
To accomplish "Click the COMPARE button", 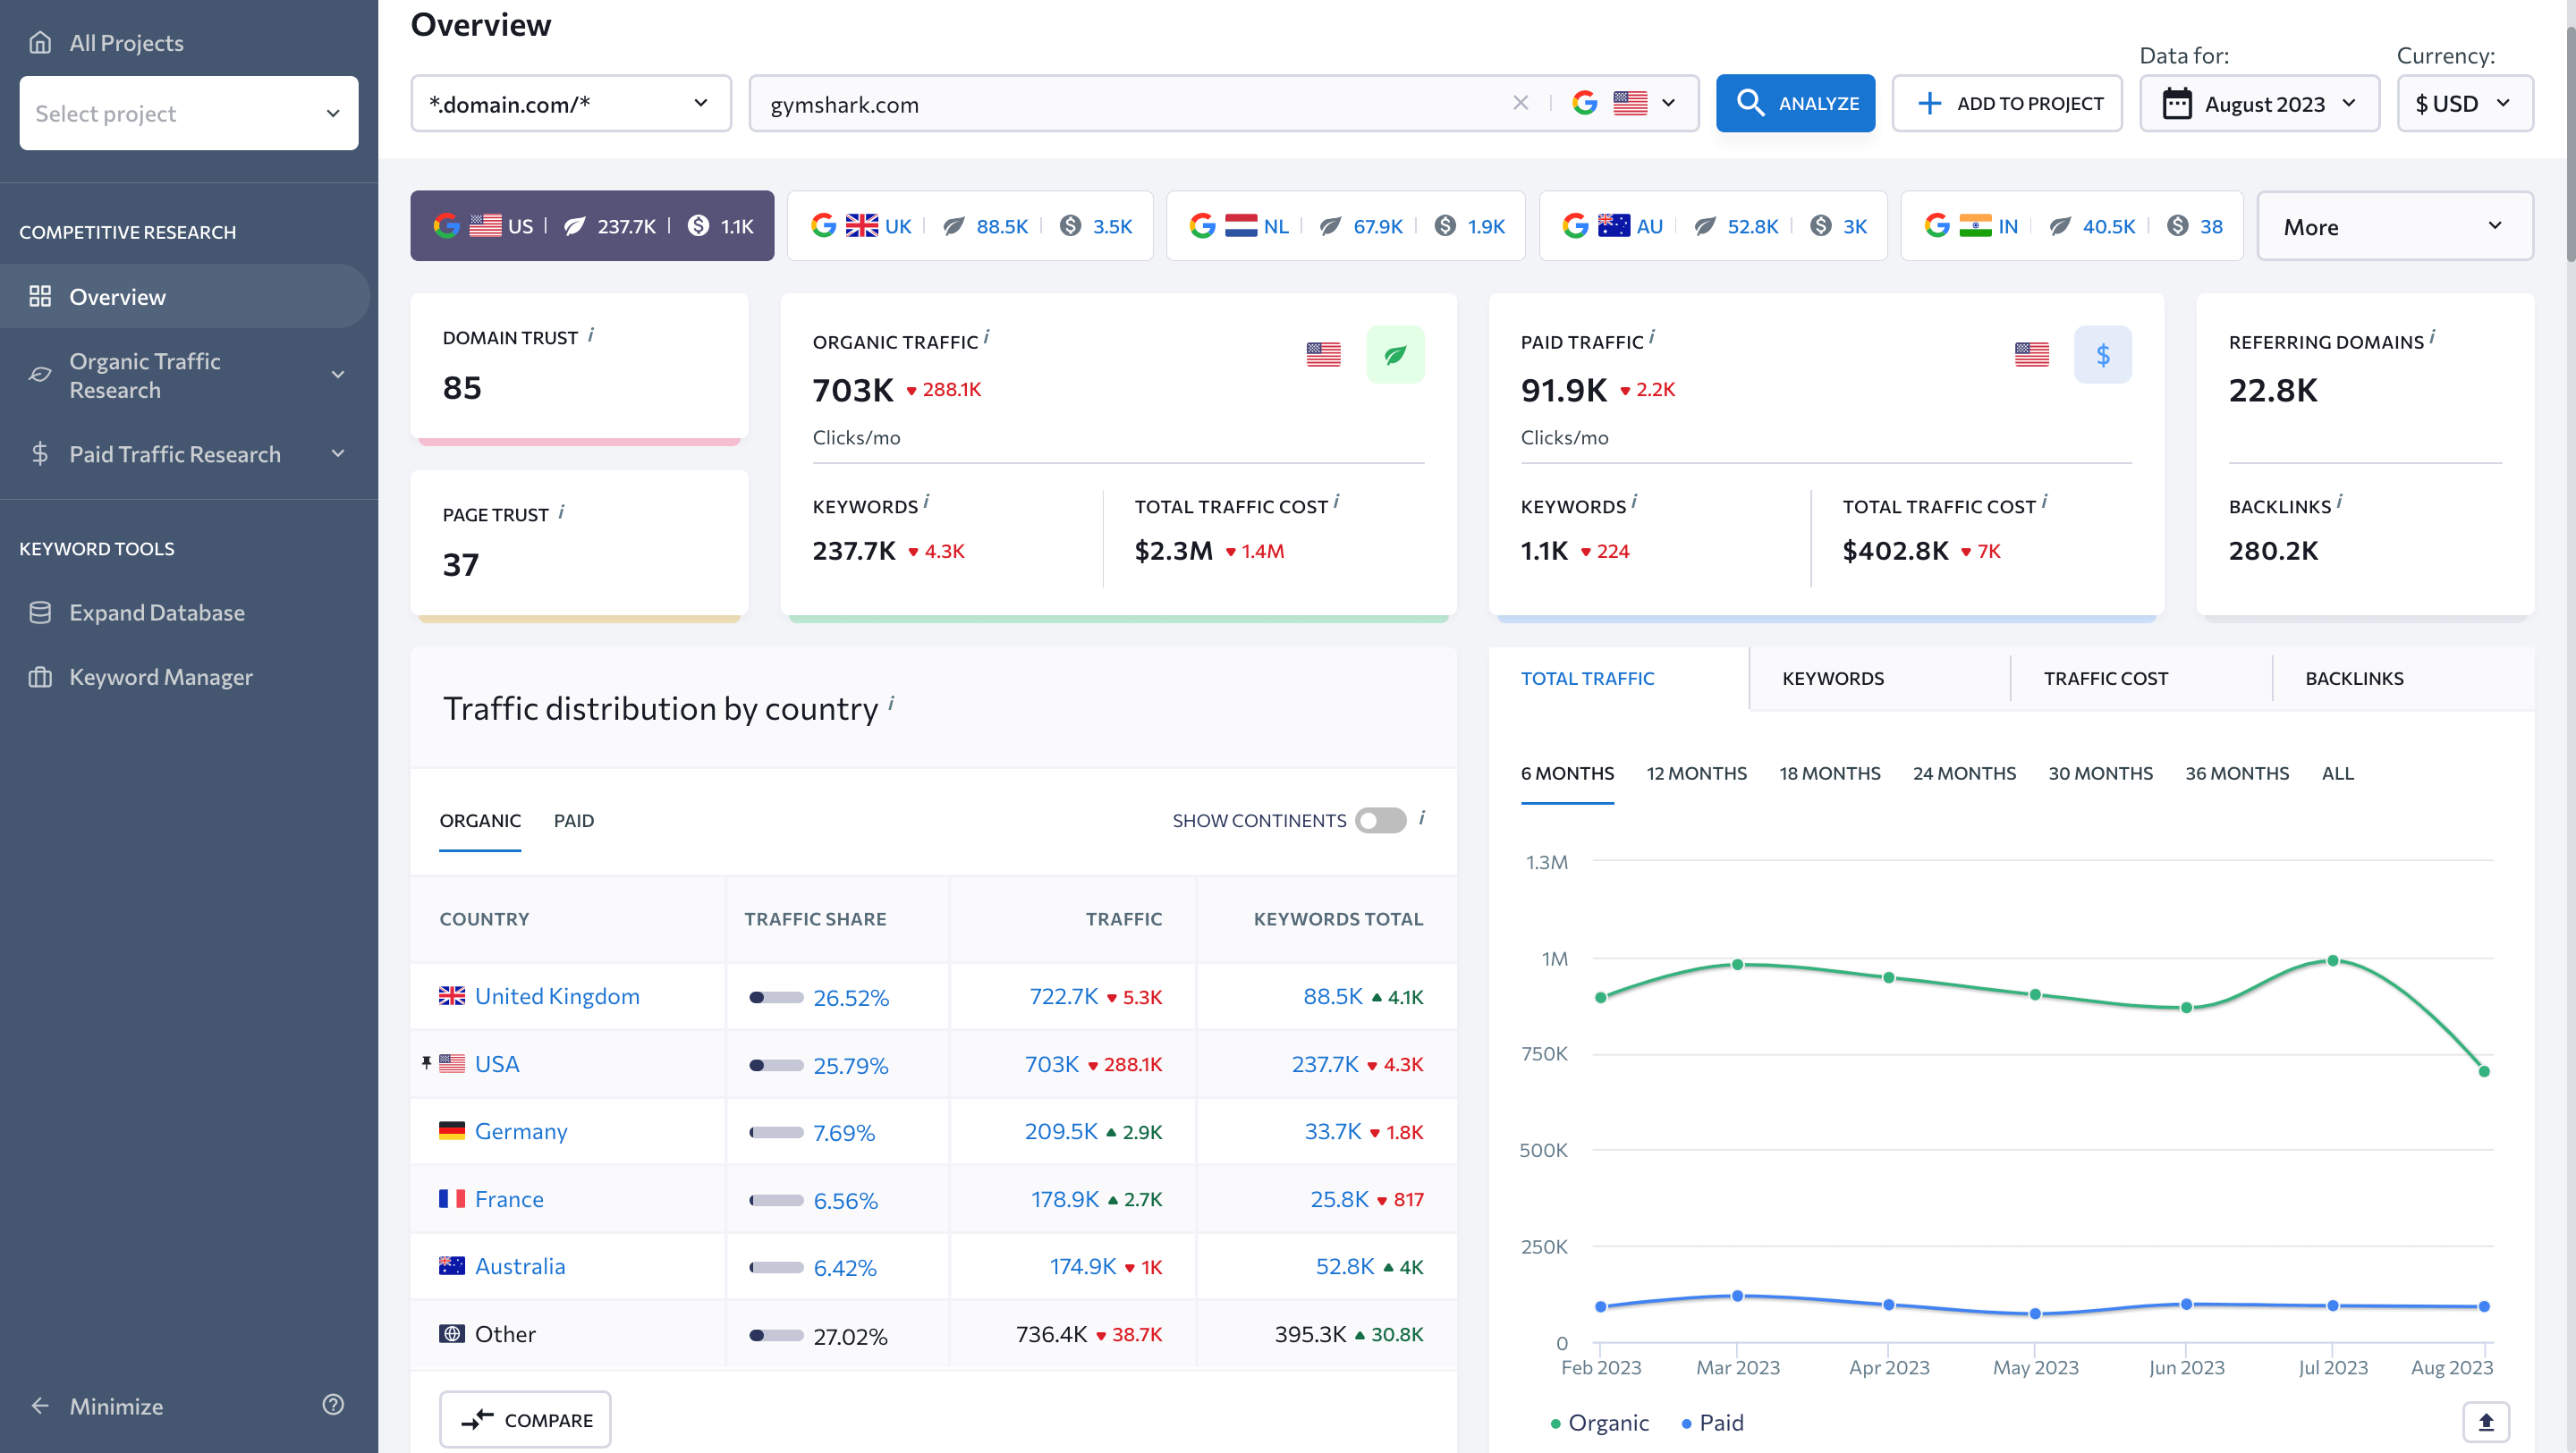I will (525, 1419).
